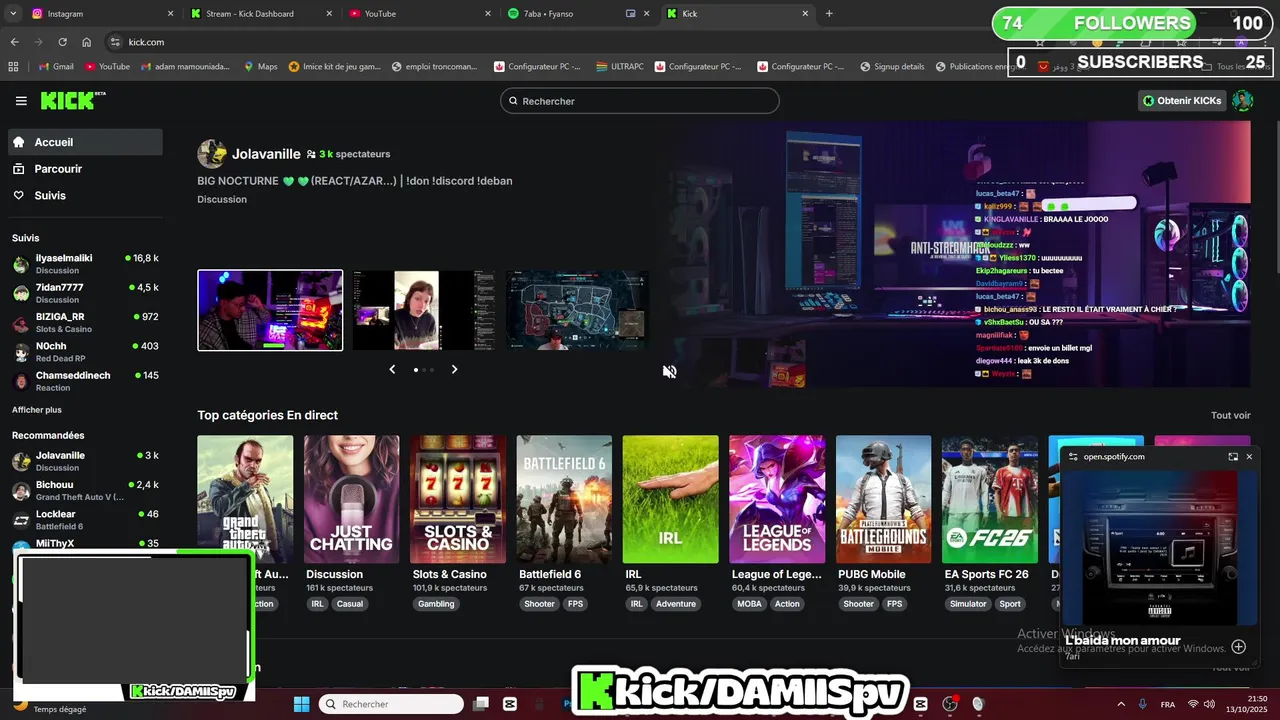Screen dimensions: 1280x720
Task: Click the browser back arrow
Action: pyautogui.click(x=14, y=42)
